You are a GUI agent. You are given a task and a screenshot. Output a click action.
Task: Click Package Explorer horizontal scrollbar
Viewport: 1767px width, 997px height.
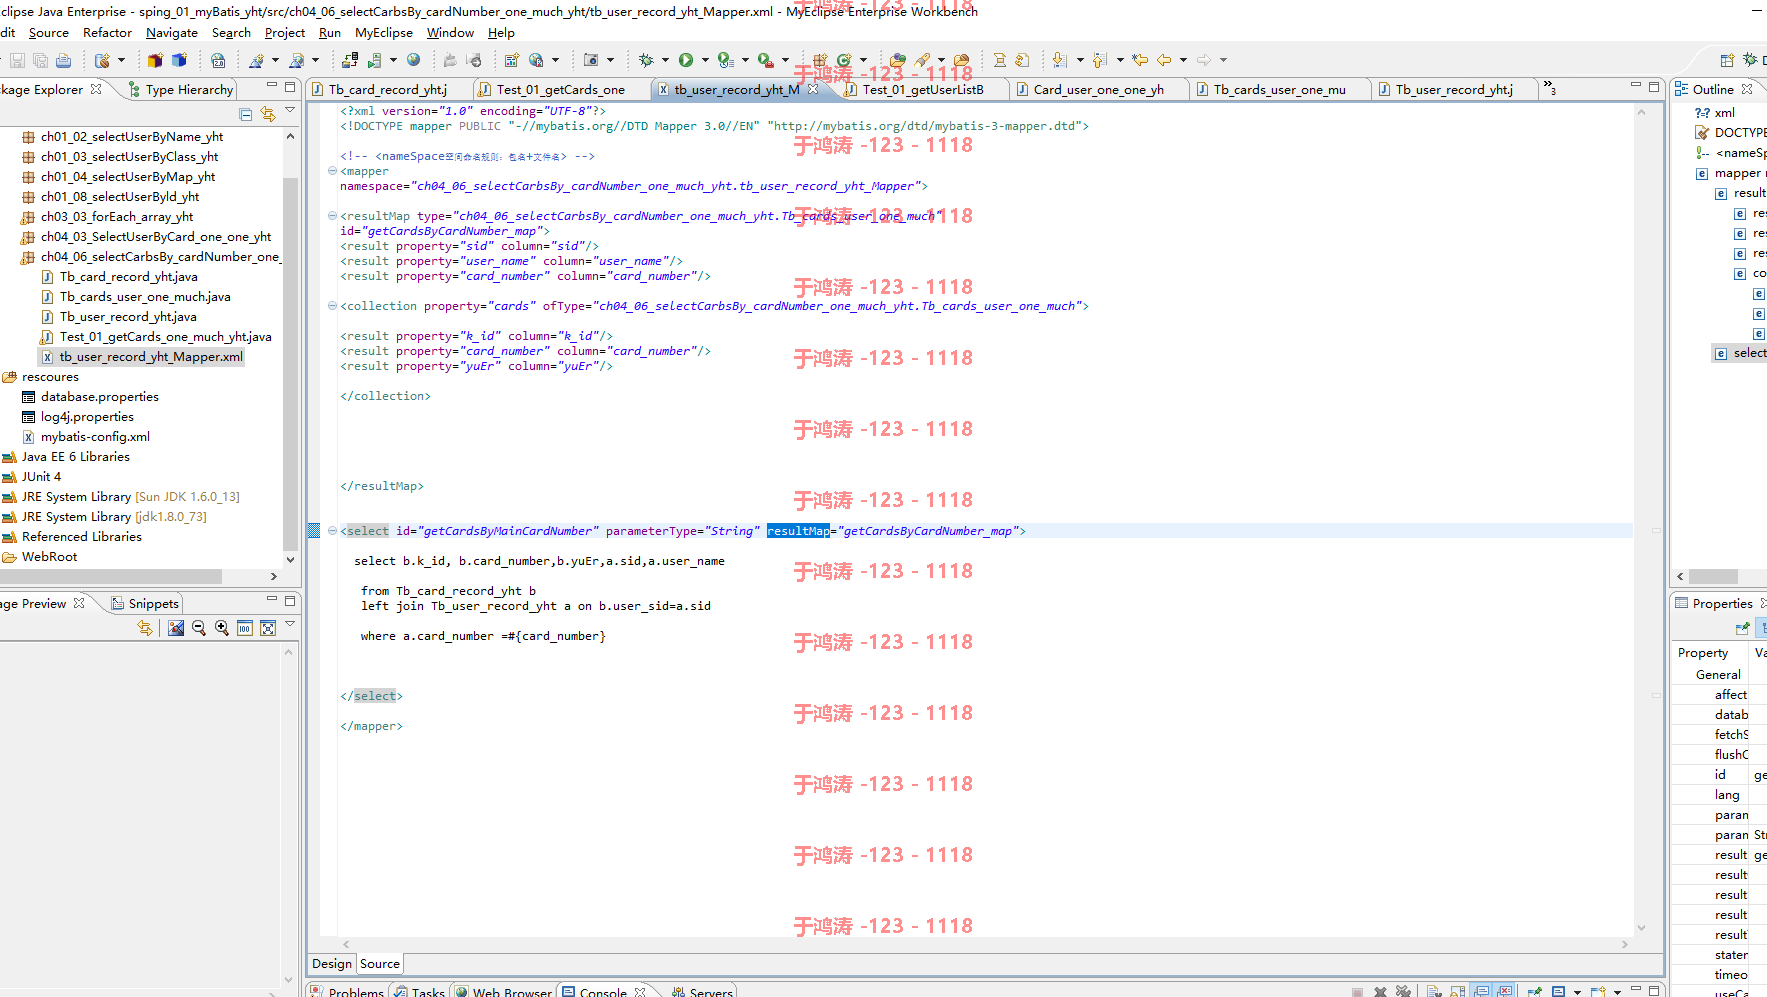[111, 577]
